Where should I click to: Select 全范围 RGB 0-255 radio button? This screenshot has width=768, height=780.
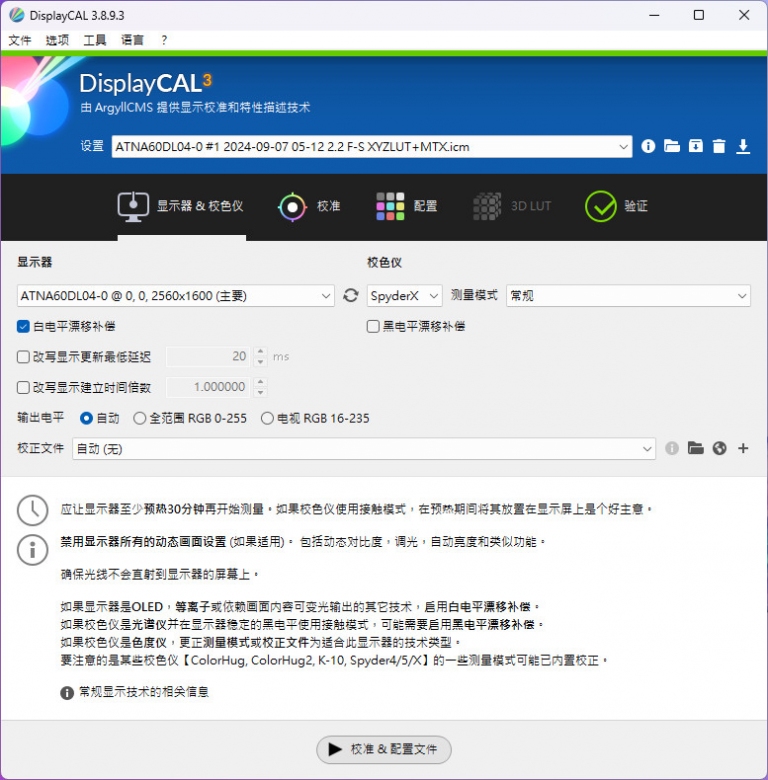[139, 418]
